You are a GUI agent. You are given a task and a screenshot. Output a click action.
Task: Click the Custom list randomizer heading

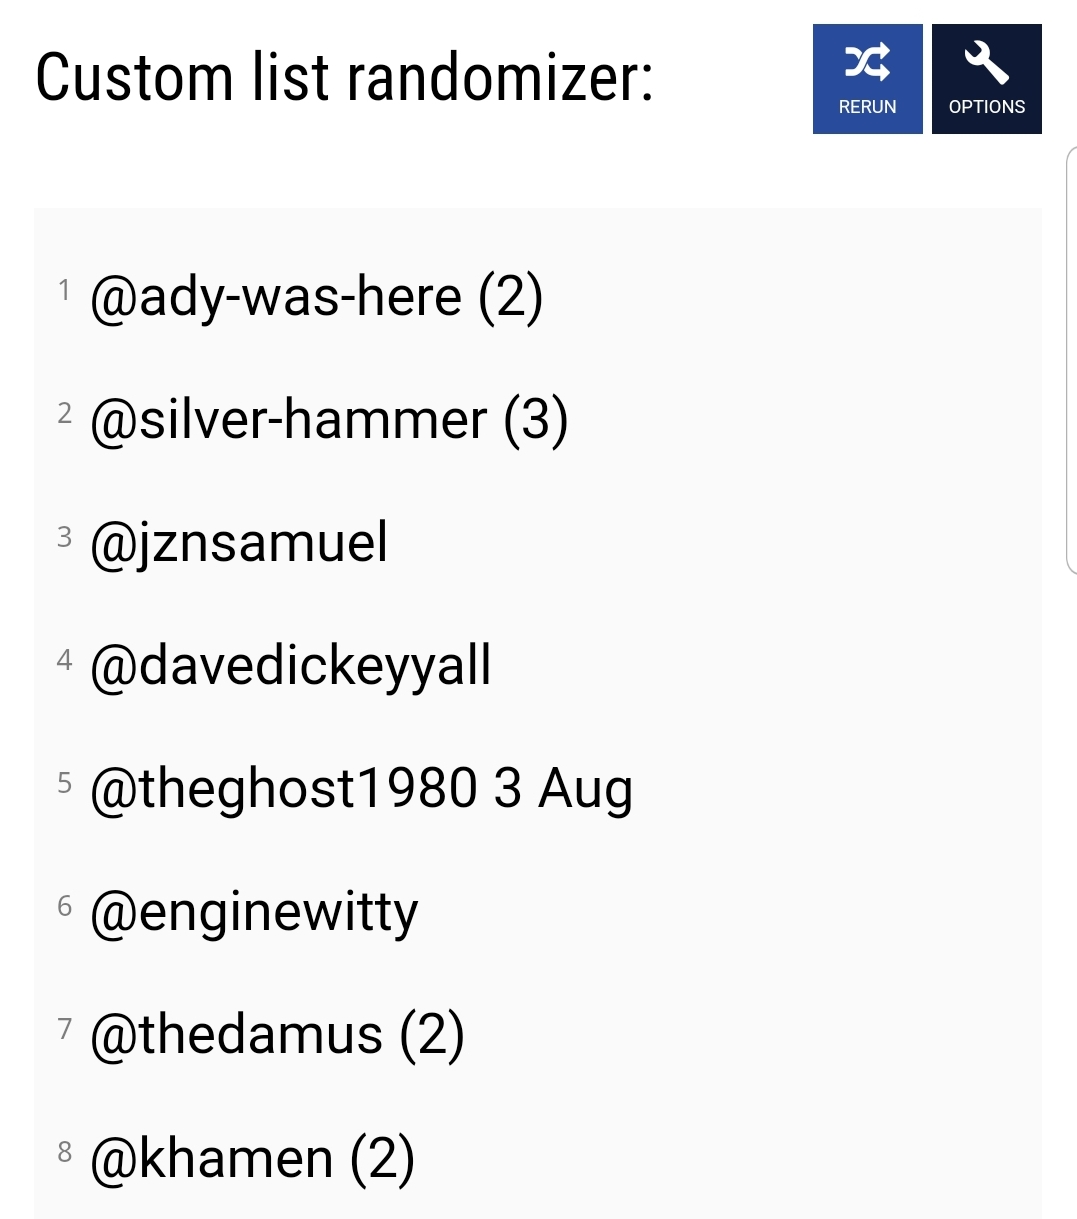tap(345, 78)
